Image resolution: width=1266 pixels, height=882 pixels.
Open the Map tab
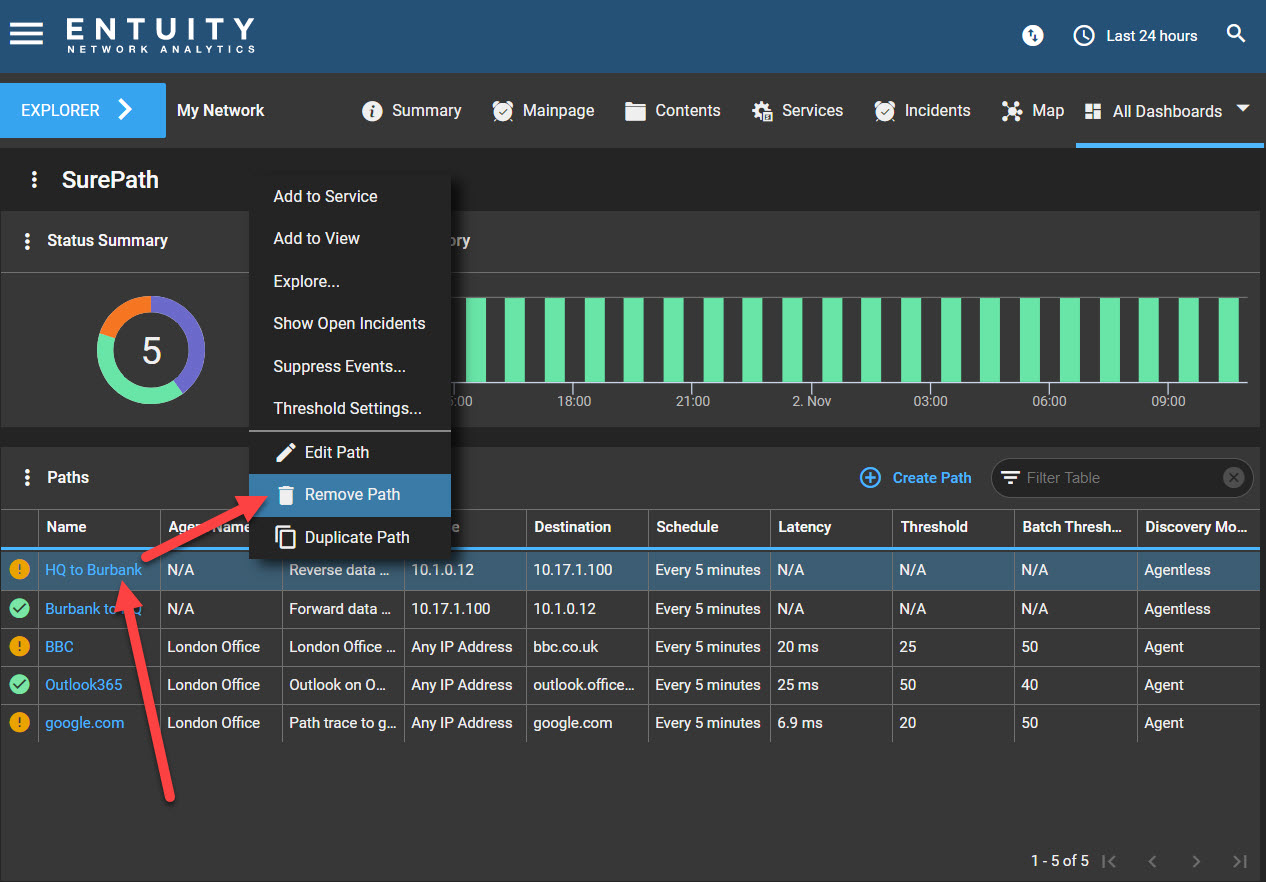tap(1033, 111)
